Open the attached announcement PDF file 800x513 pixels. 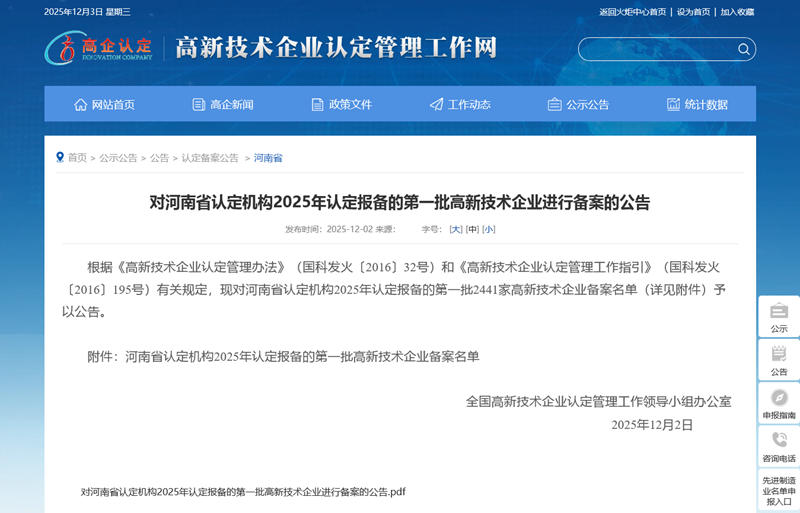click(x=243, y=492)
